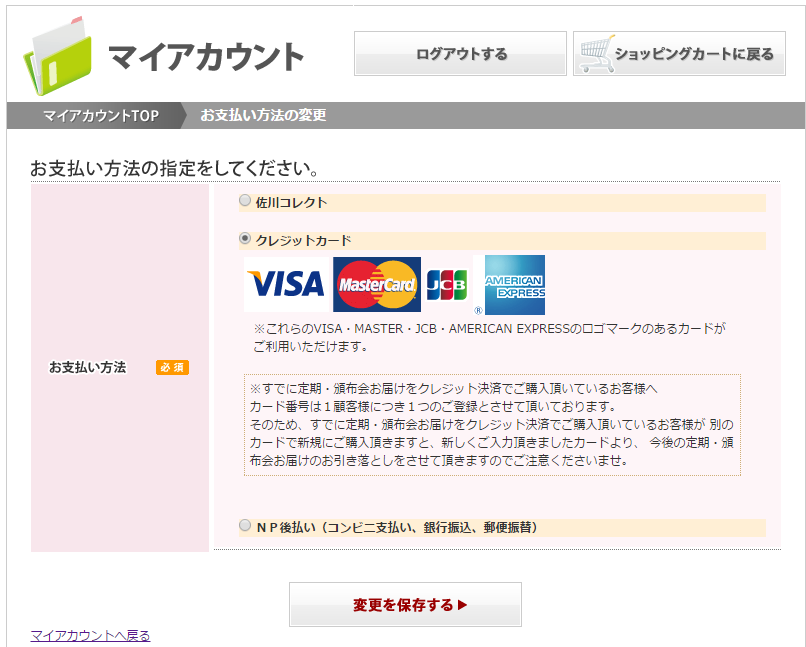
Task: Click the マイアカウント page title
Action: point(206,57)
